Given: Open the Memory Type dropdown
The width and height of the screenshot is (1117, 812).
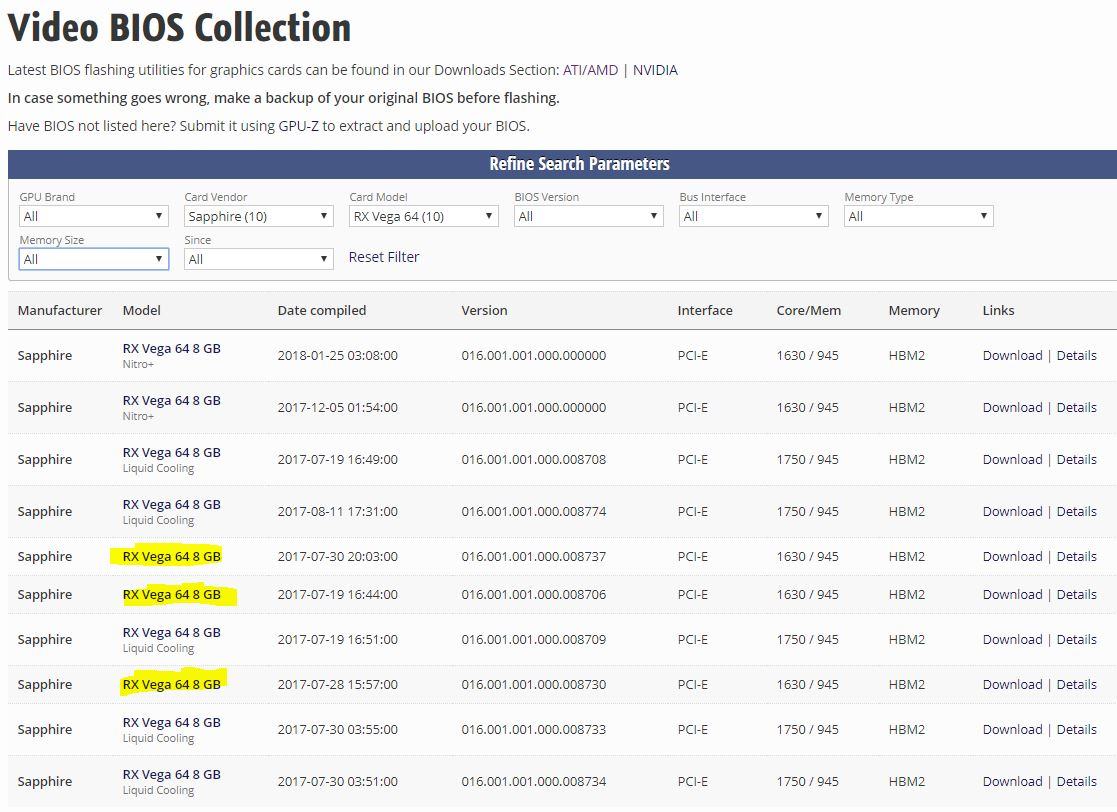Looking at the screenshot, I should (918, 216).
